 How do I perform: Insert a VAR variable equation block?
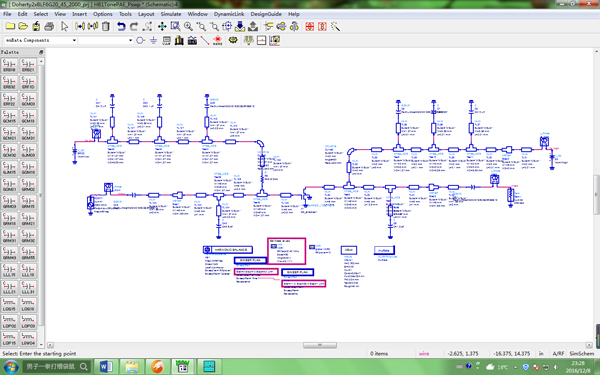[166, 40]
